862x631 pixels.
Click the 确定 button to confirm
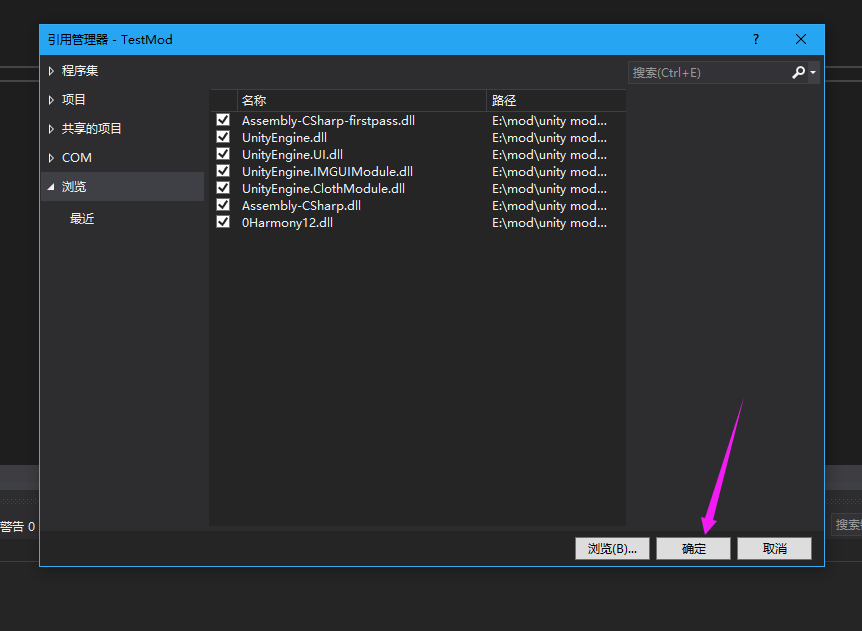tap(693, 548)
